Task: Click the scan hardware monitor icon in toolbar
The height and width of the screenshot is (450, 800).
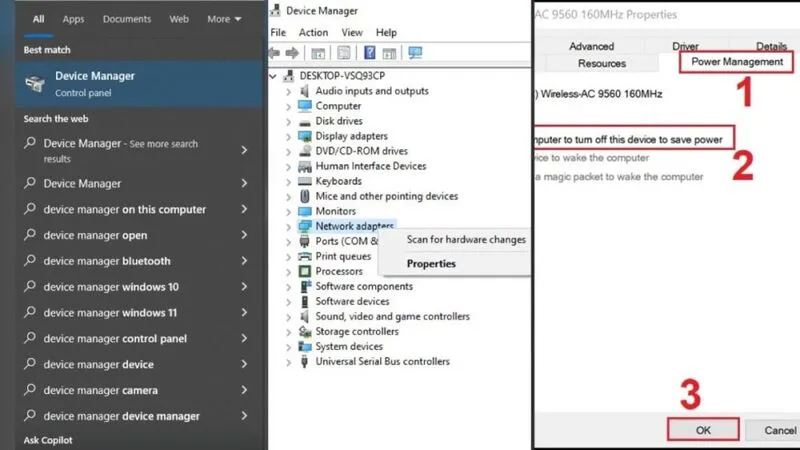Action: click(415, 53)
